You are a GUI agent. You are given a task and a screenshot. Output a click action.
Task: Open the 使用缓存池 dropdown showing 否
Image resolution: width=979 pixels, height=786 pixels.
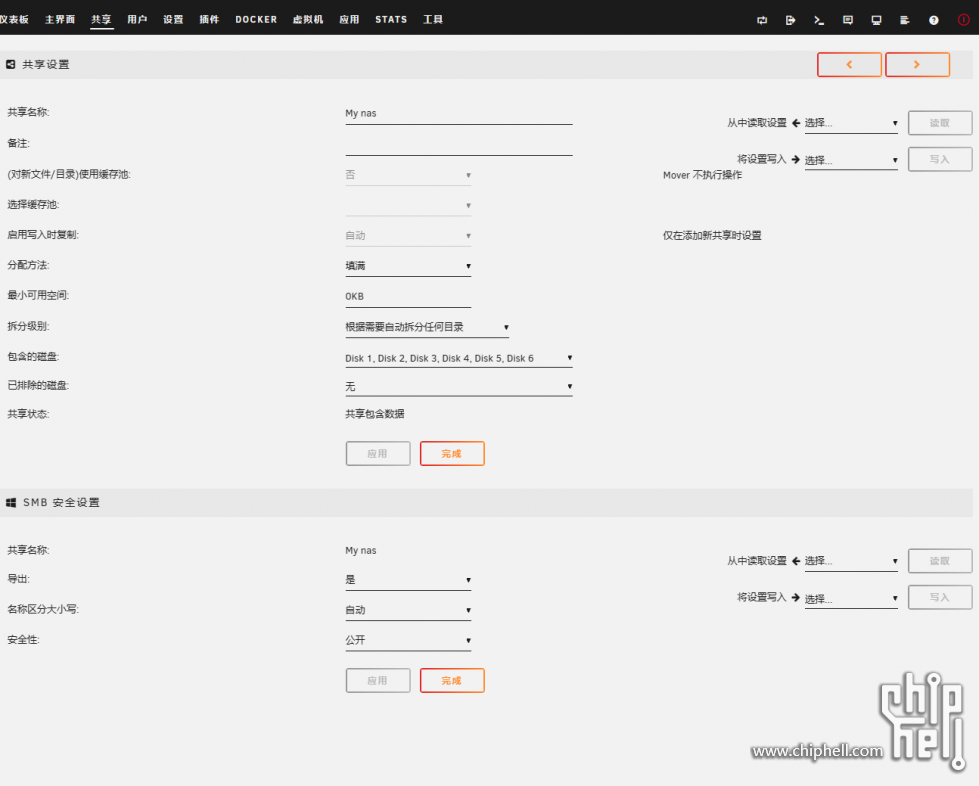(408, 175)
